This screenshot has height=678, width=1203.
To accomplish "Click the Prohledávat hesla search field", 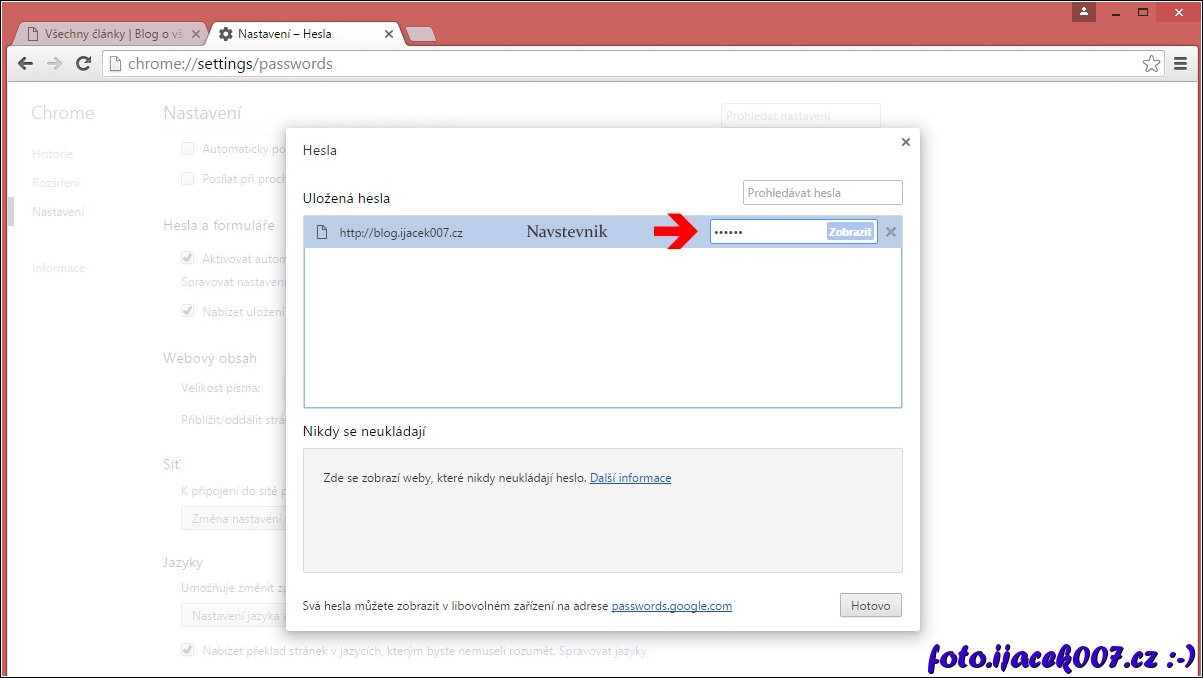I will [822, 192].
